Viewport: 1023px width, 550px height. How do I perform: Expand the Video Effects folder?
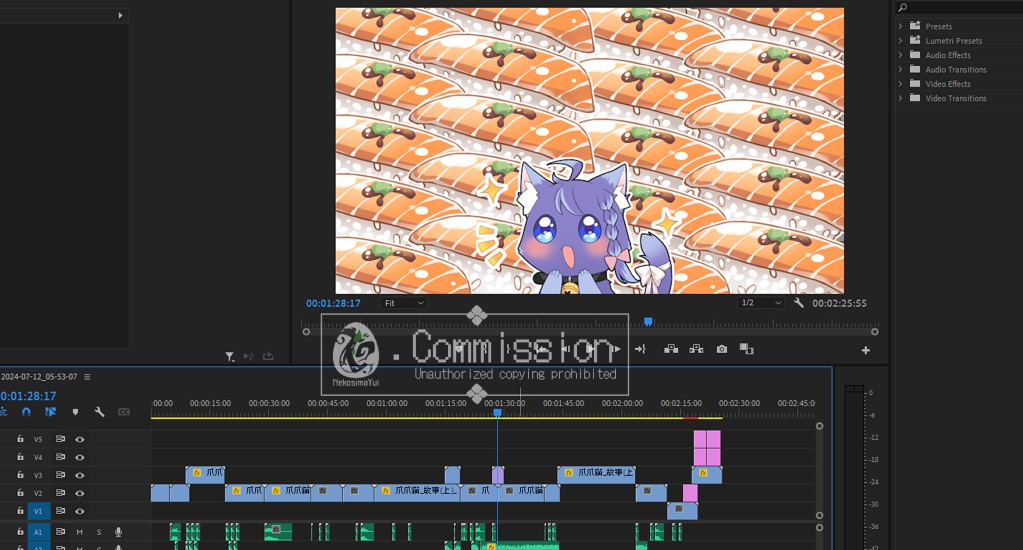tap(900, 84)
